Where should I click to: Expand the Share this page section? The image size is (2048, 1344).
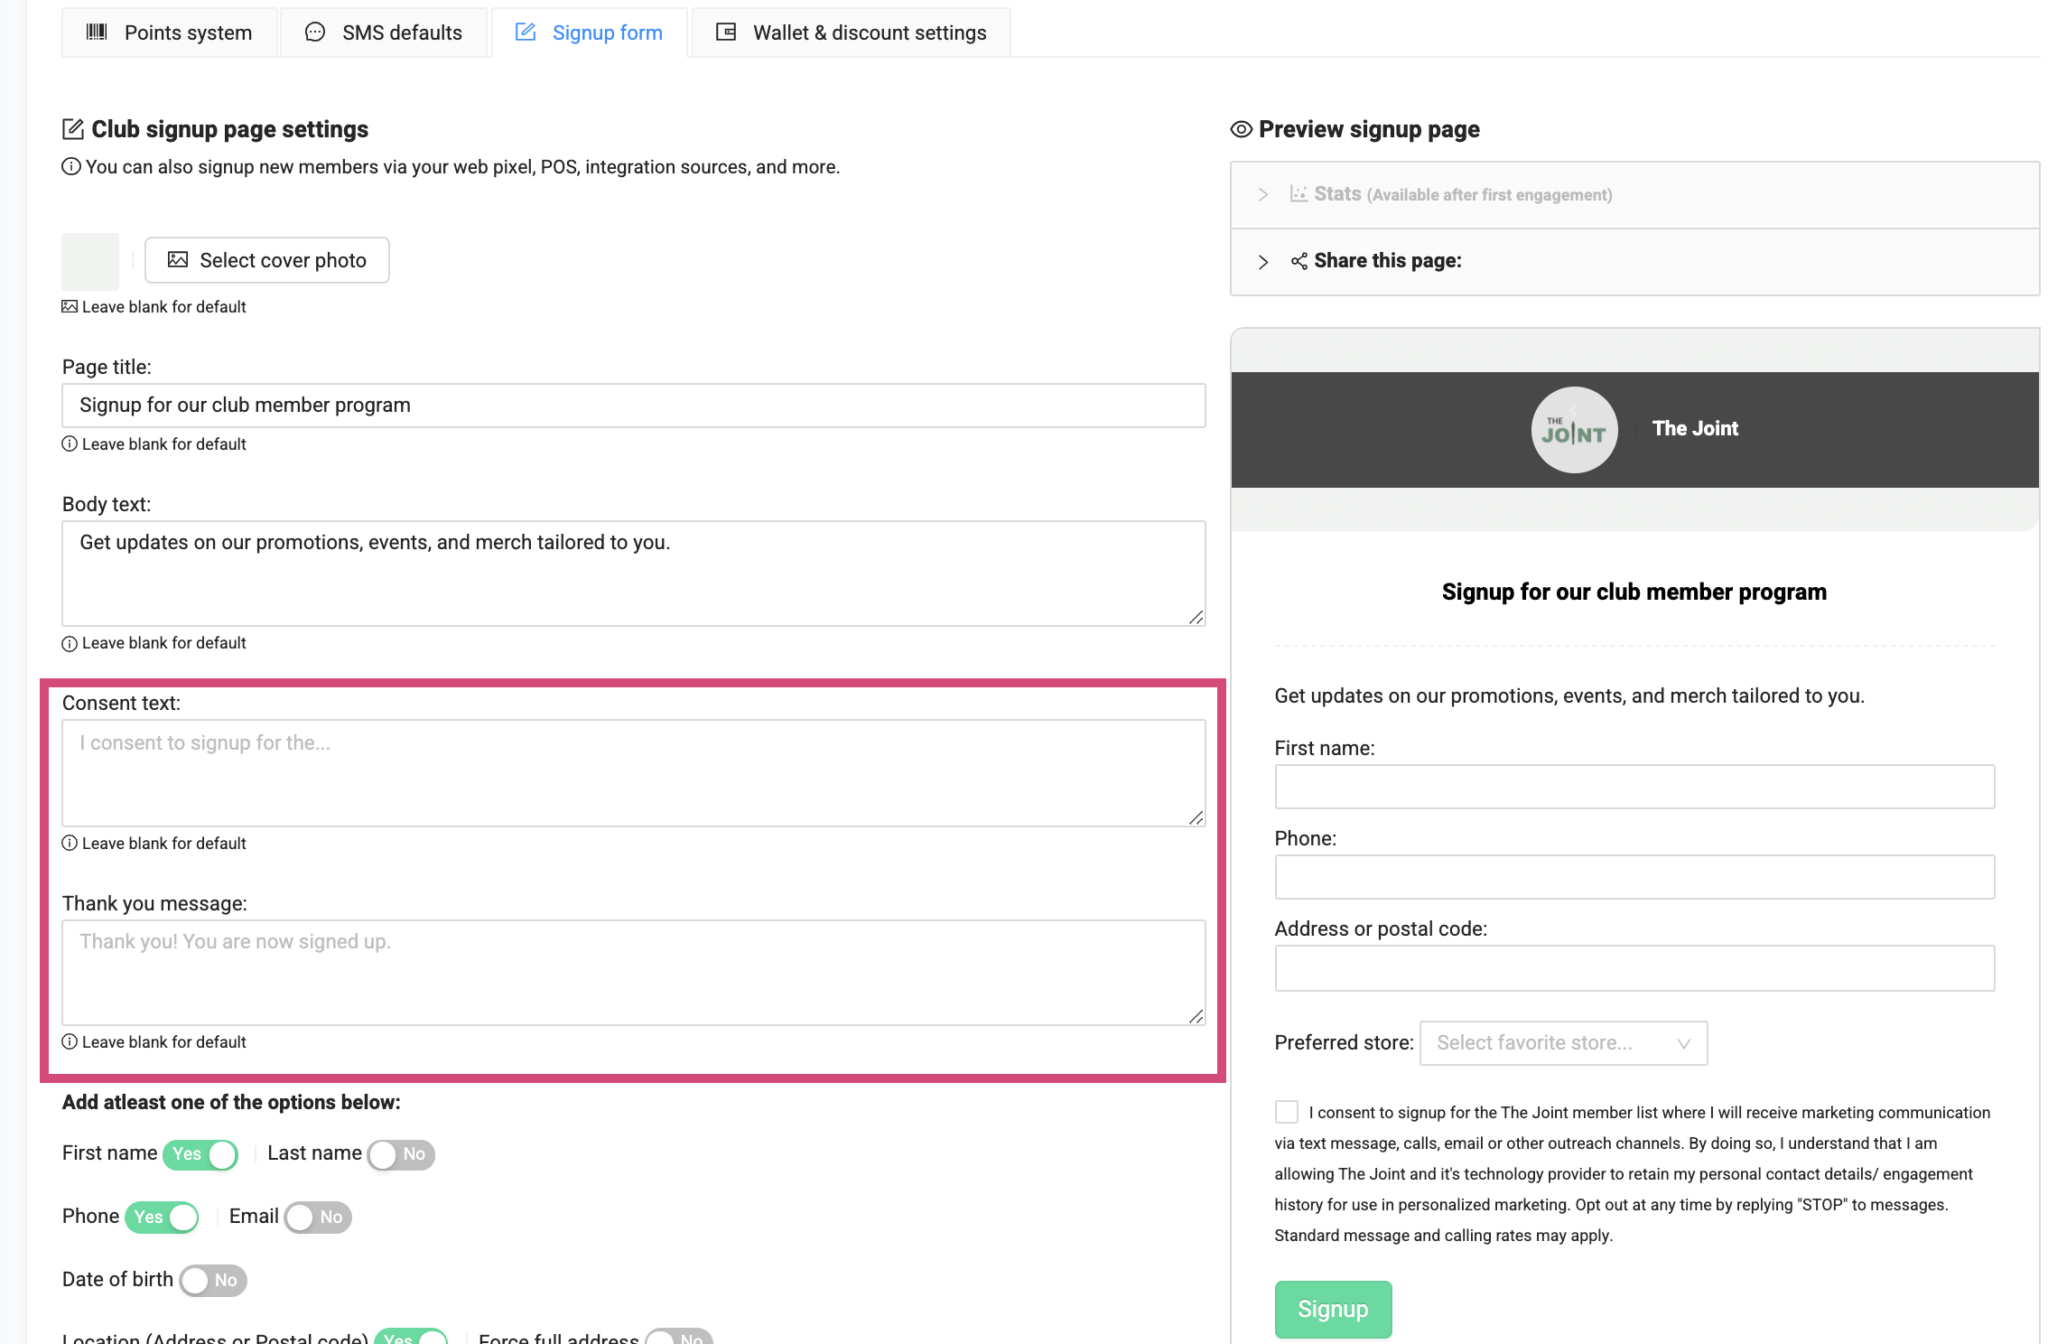1264,261
